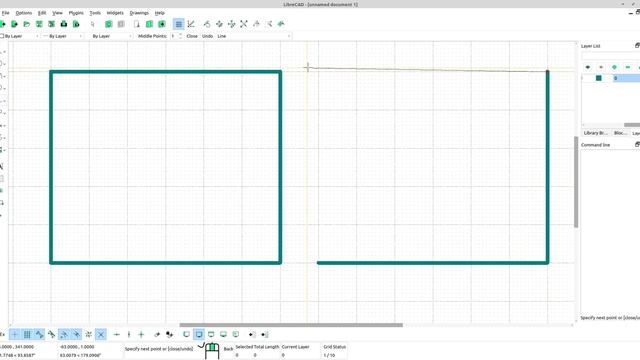Toggle Restrict Vertical

(129, 335)
